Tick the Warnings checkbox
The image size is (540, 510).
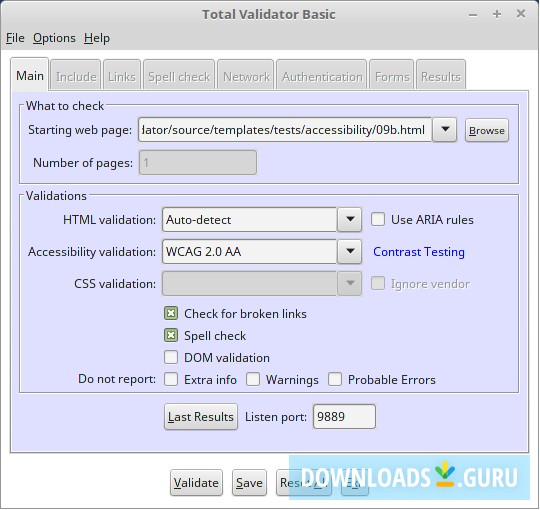[253, 379]
